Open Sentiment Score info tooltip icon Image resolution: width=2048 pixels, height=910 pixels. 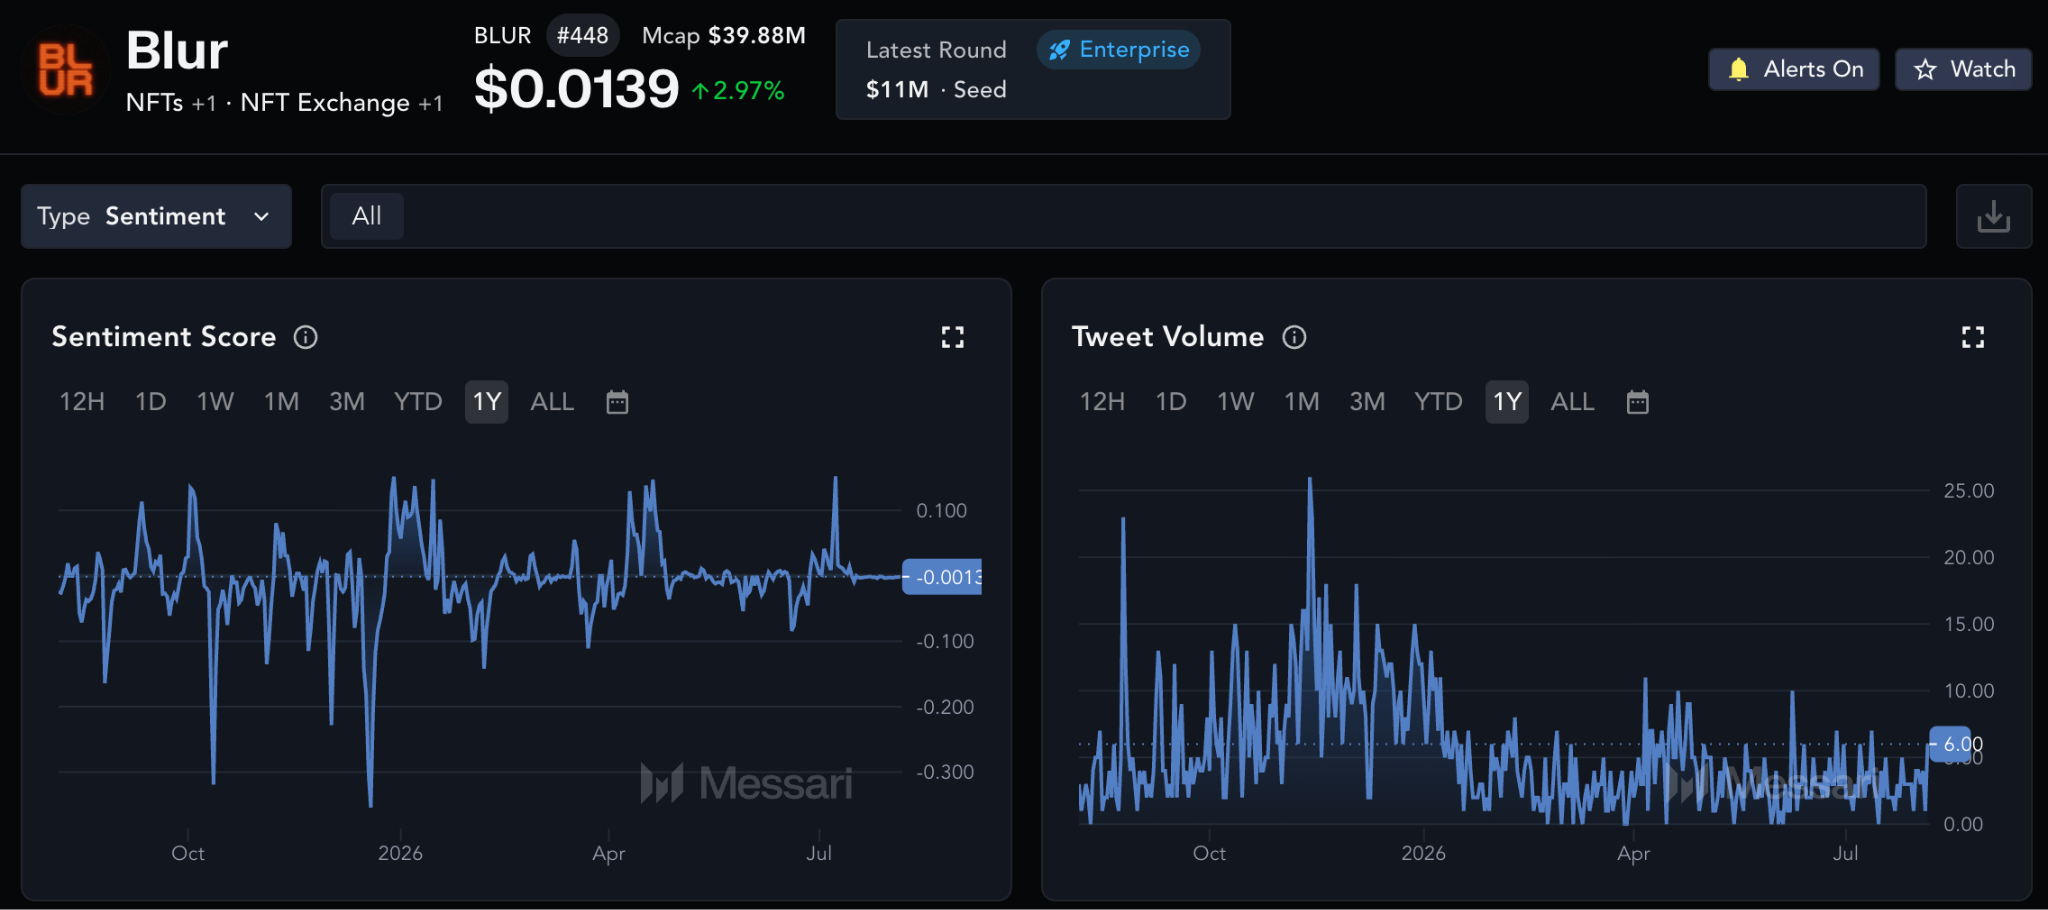[x=306, y=338]
